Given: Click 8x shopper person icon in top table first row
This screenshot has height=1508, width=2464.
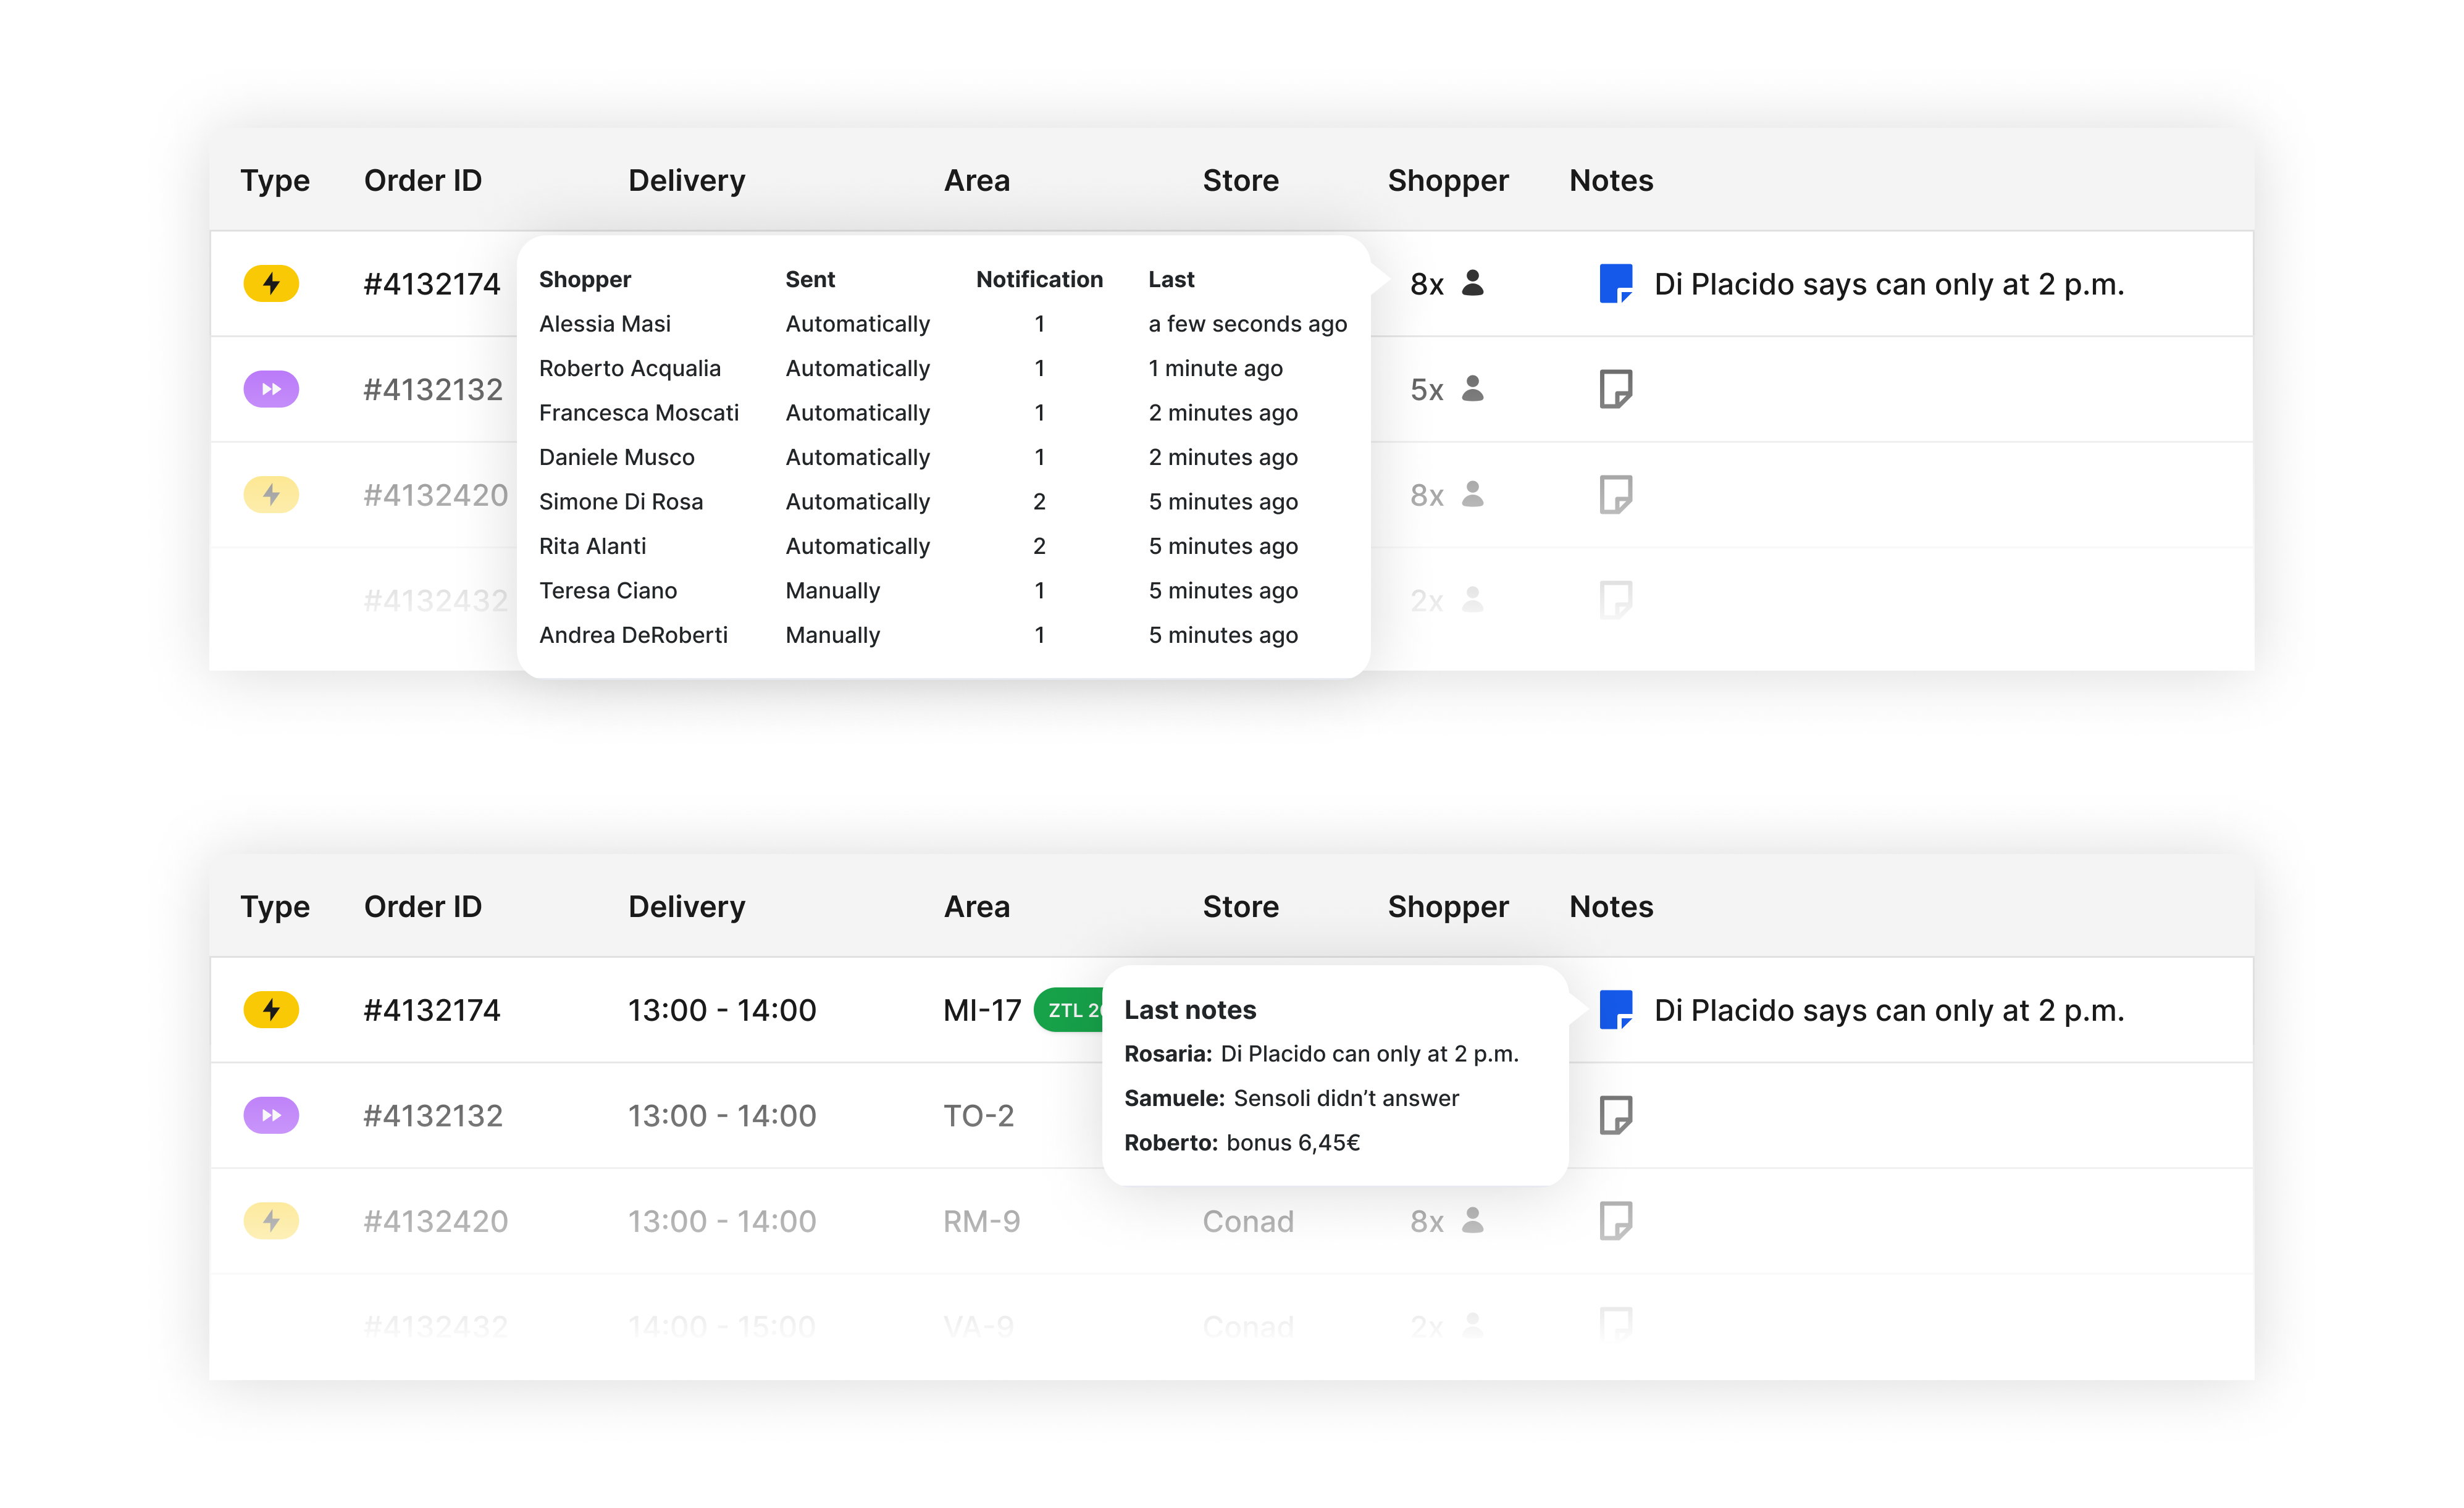Looking at the screenshot, I should click(1472, 284).
